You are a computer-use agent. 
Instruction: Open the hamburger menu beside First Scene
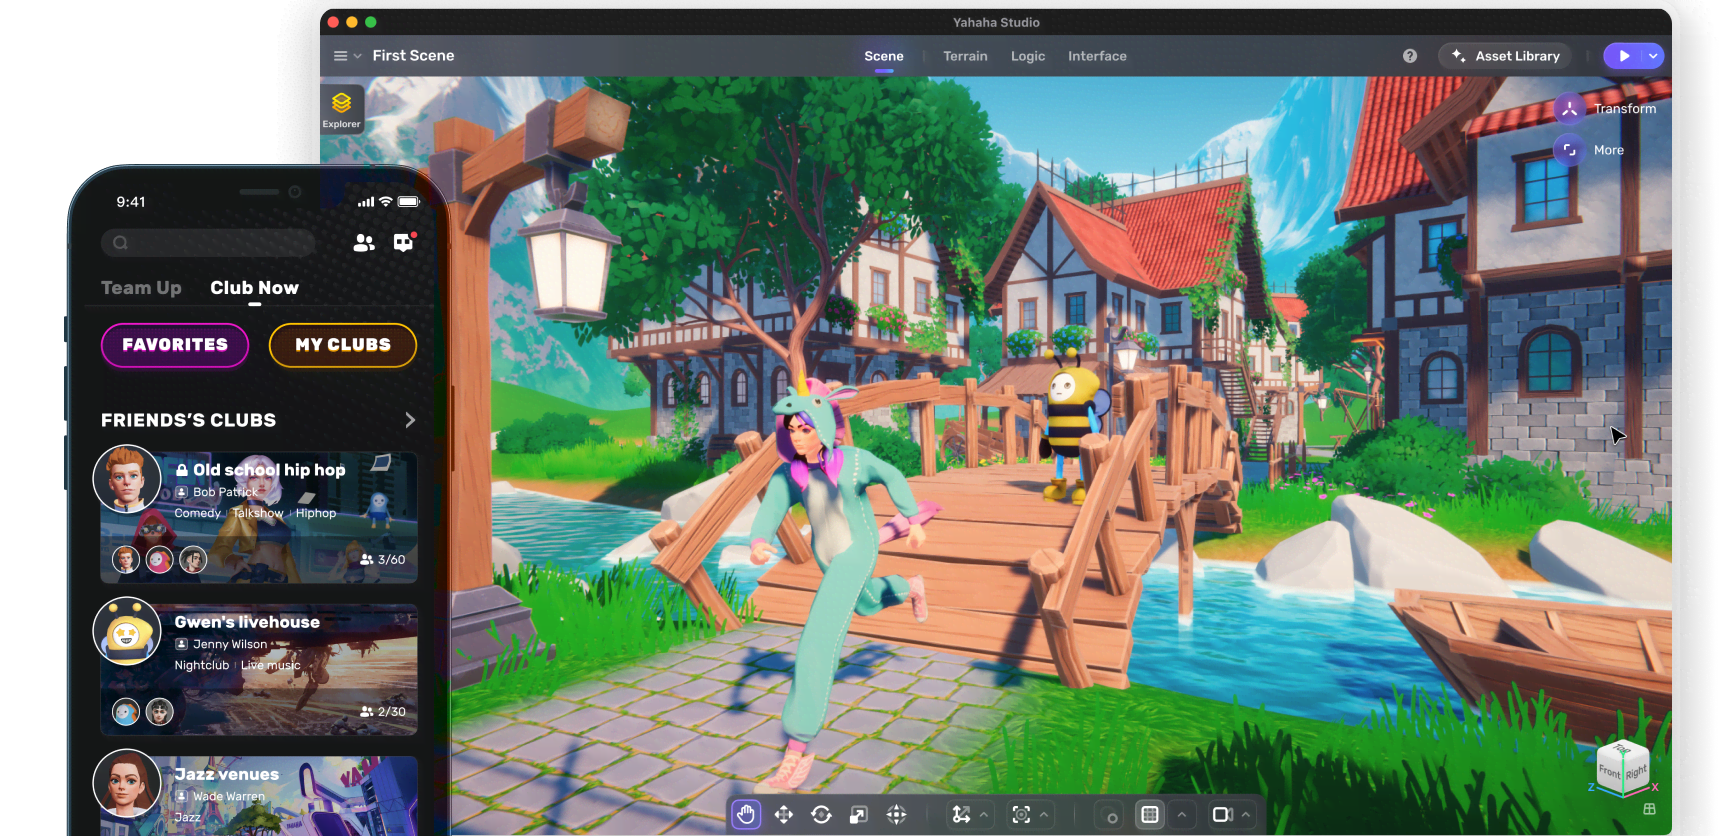341,56
